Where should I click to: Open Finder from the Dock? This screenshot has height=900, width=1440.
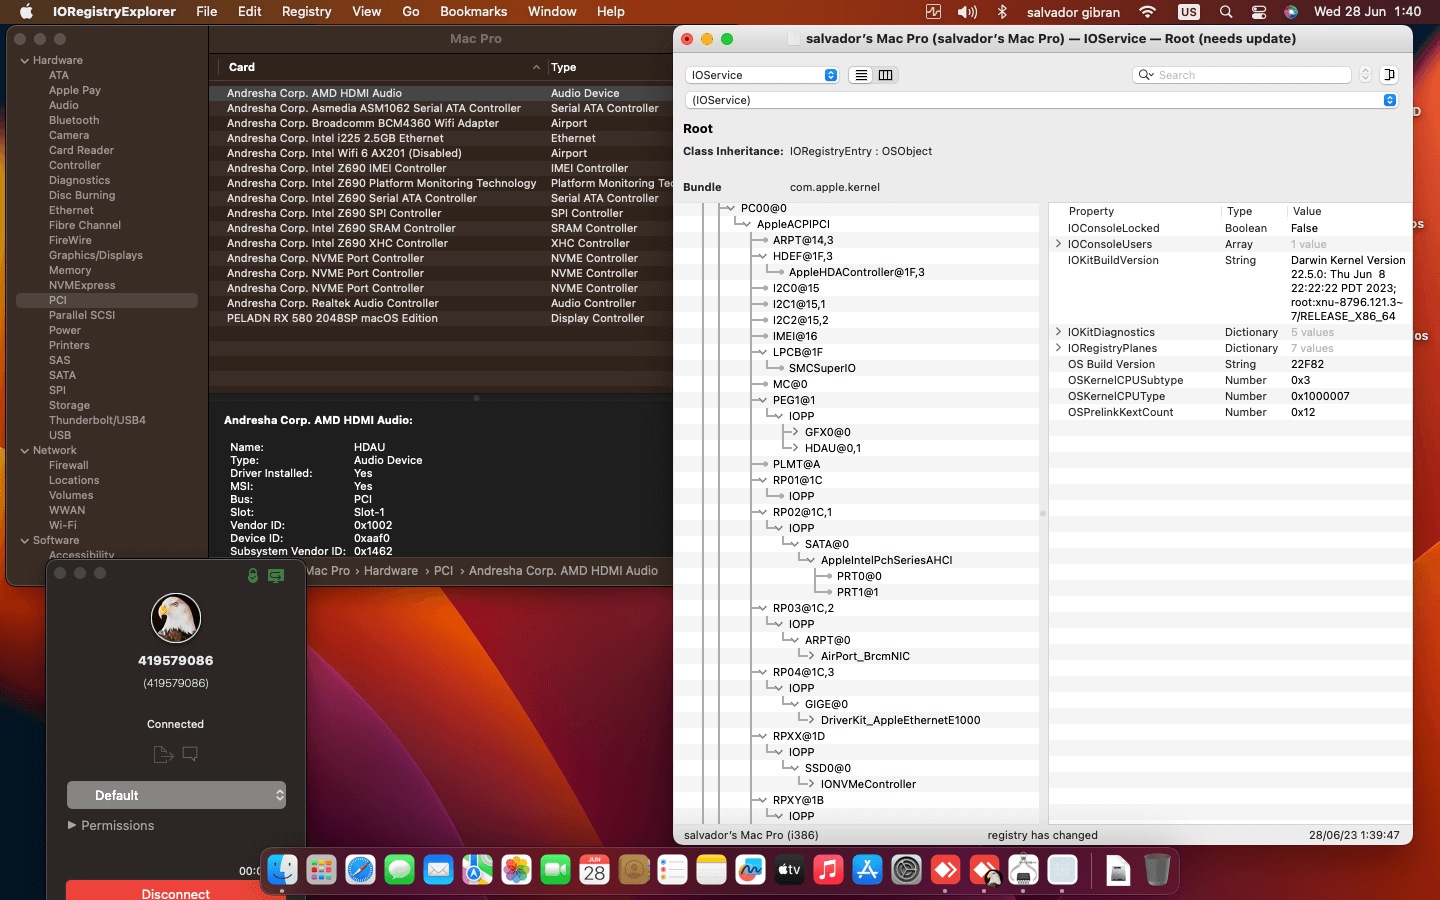pyautogui.click(x=282, y=870)
